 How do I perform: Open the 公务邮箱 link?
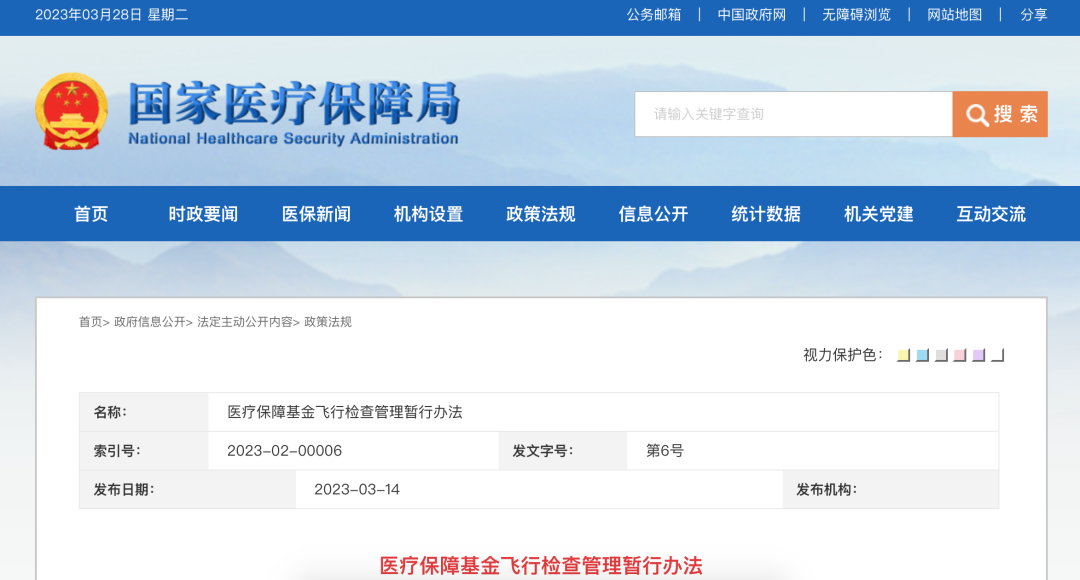[x=654, y=15]
